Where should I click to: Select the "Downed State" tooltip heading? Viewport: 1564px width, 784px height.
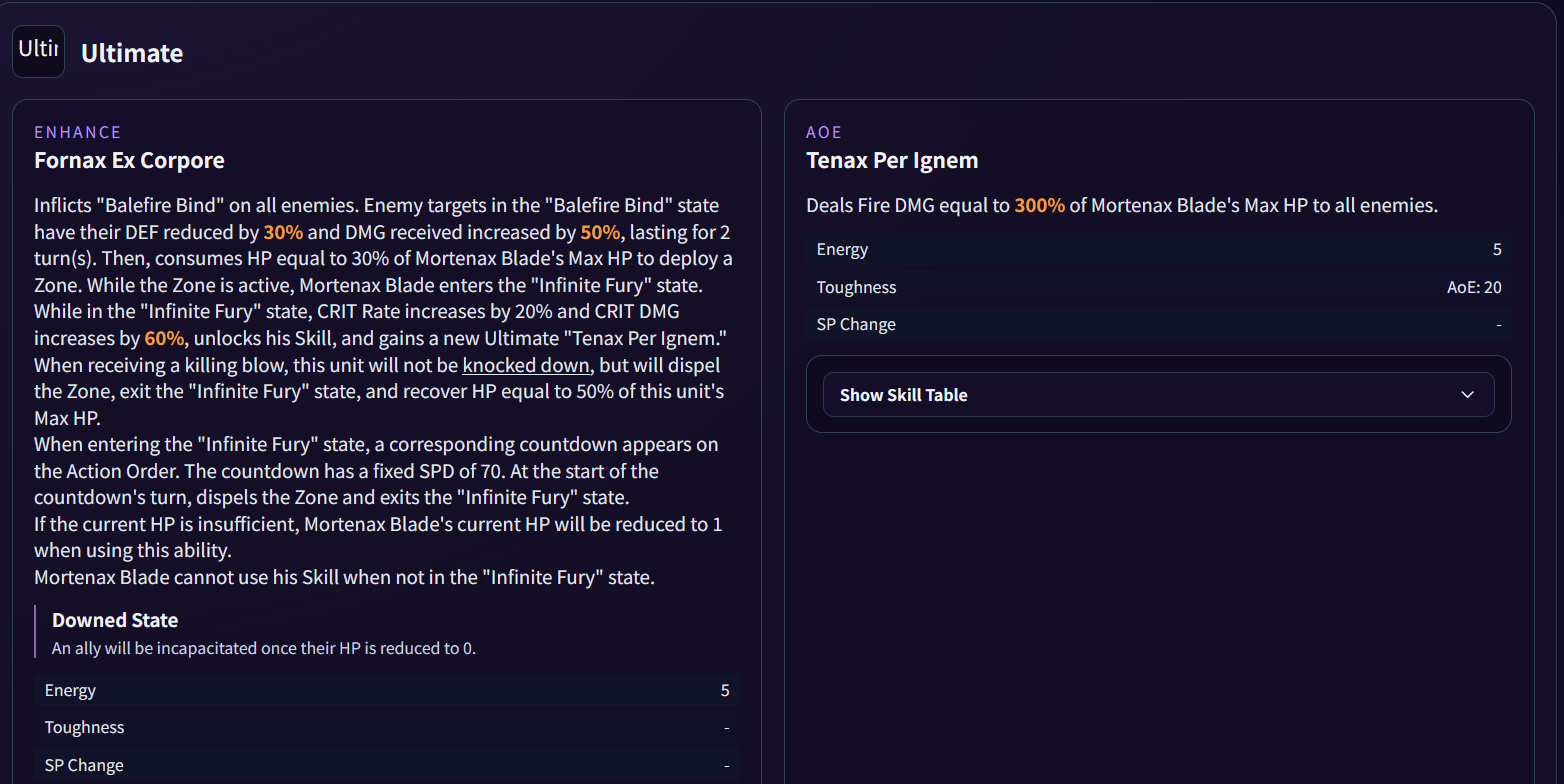(115, 620)
